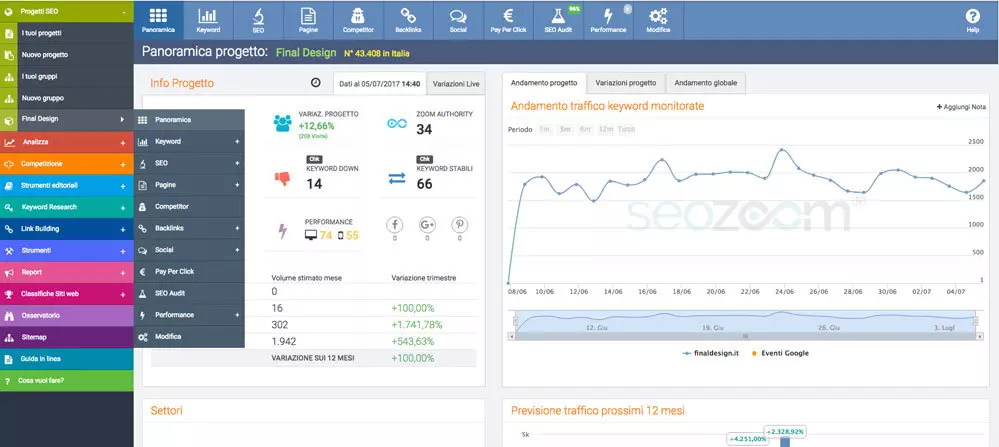Open the Dati al 05/07/2017 tab
Screen dimensions: 999x447
click(x=379, y=83)
